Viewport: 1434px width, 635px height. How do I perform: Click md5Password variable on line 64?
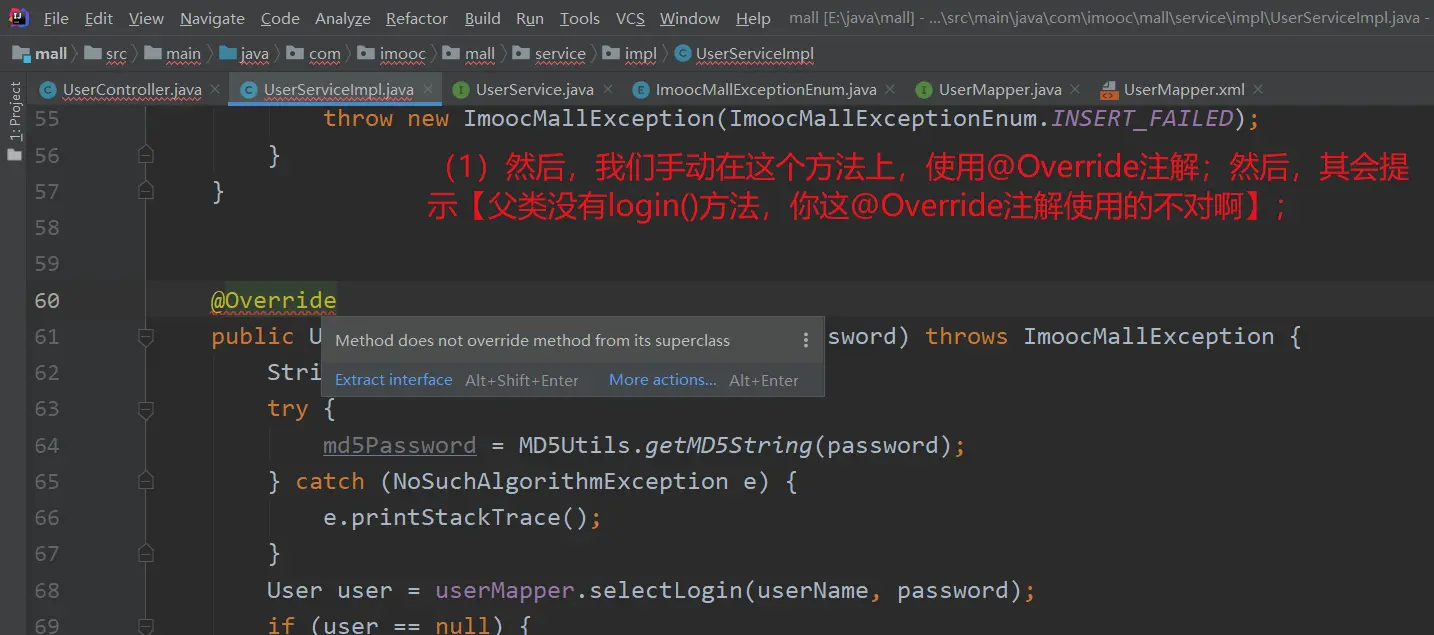coord(399,445)
